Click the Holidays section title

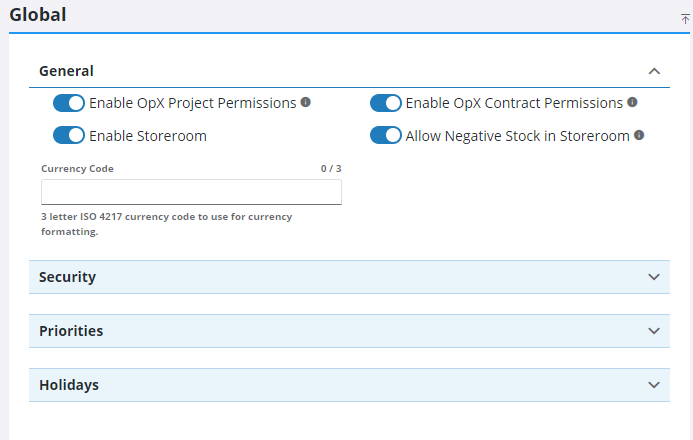pos(69,385)
